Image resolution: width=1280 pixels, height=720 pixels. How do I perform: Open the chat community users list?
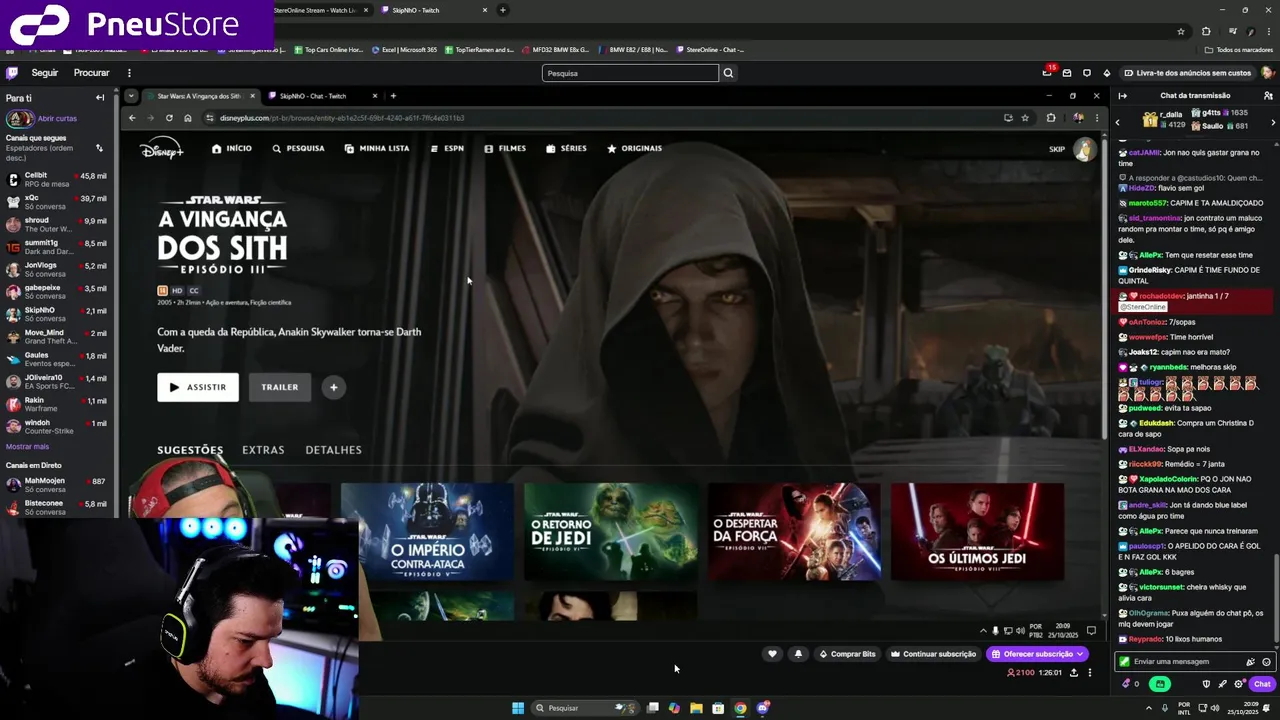tap(1266, 96)
